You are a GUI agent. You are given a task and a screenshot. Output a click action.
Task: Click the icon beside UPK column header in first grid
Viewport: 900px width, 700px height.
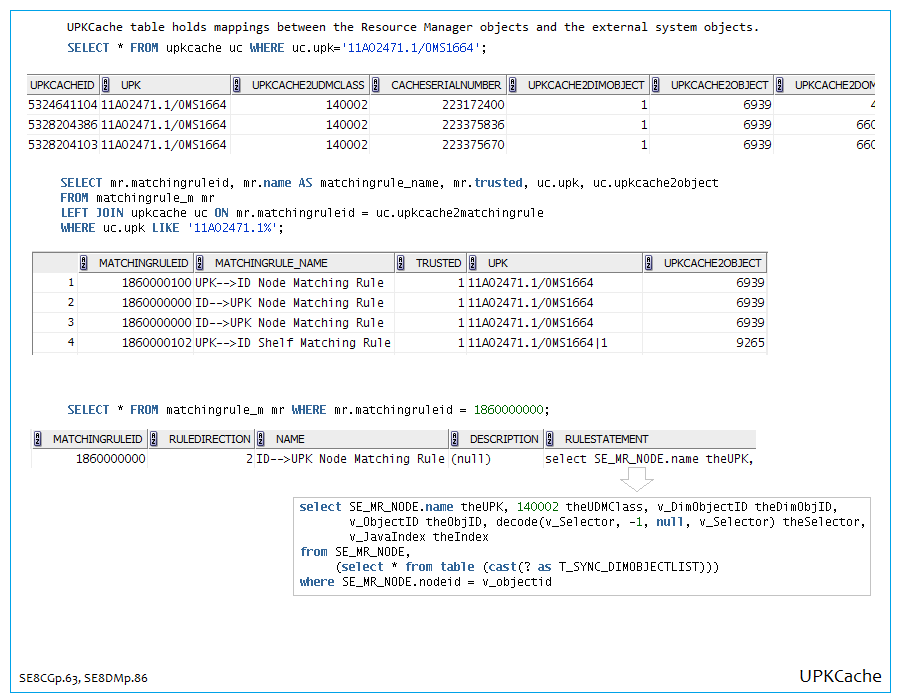click(x=107, y=86)
